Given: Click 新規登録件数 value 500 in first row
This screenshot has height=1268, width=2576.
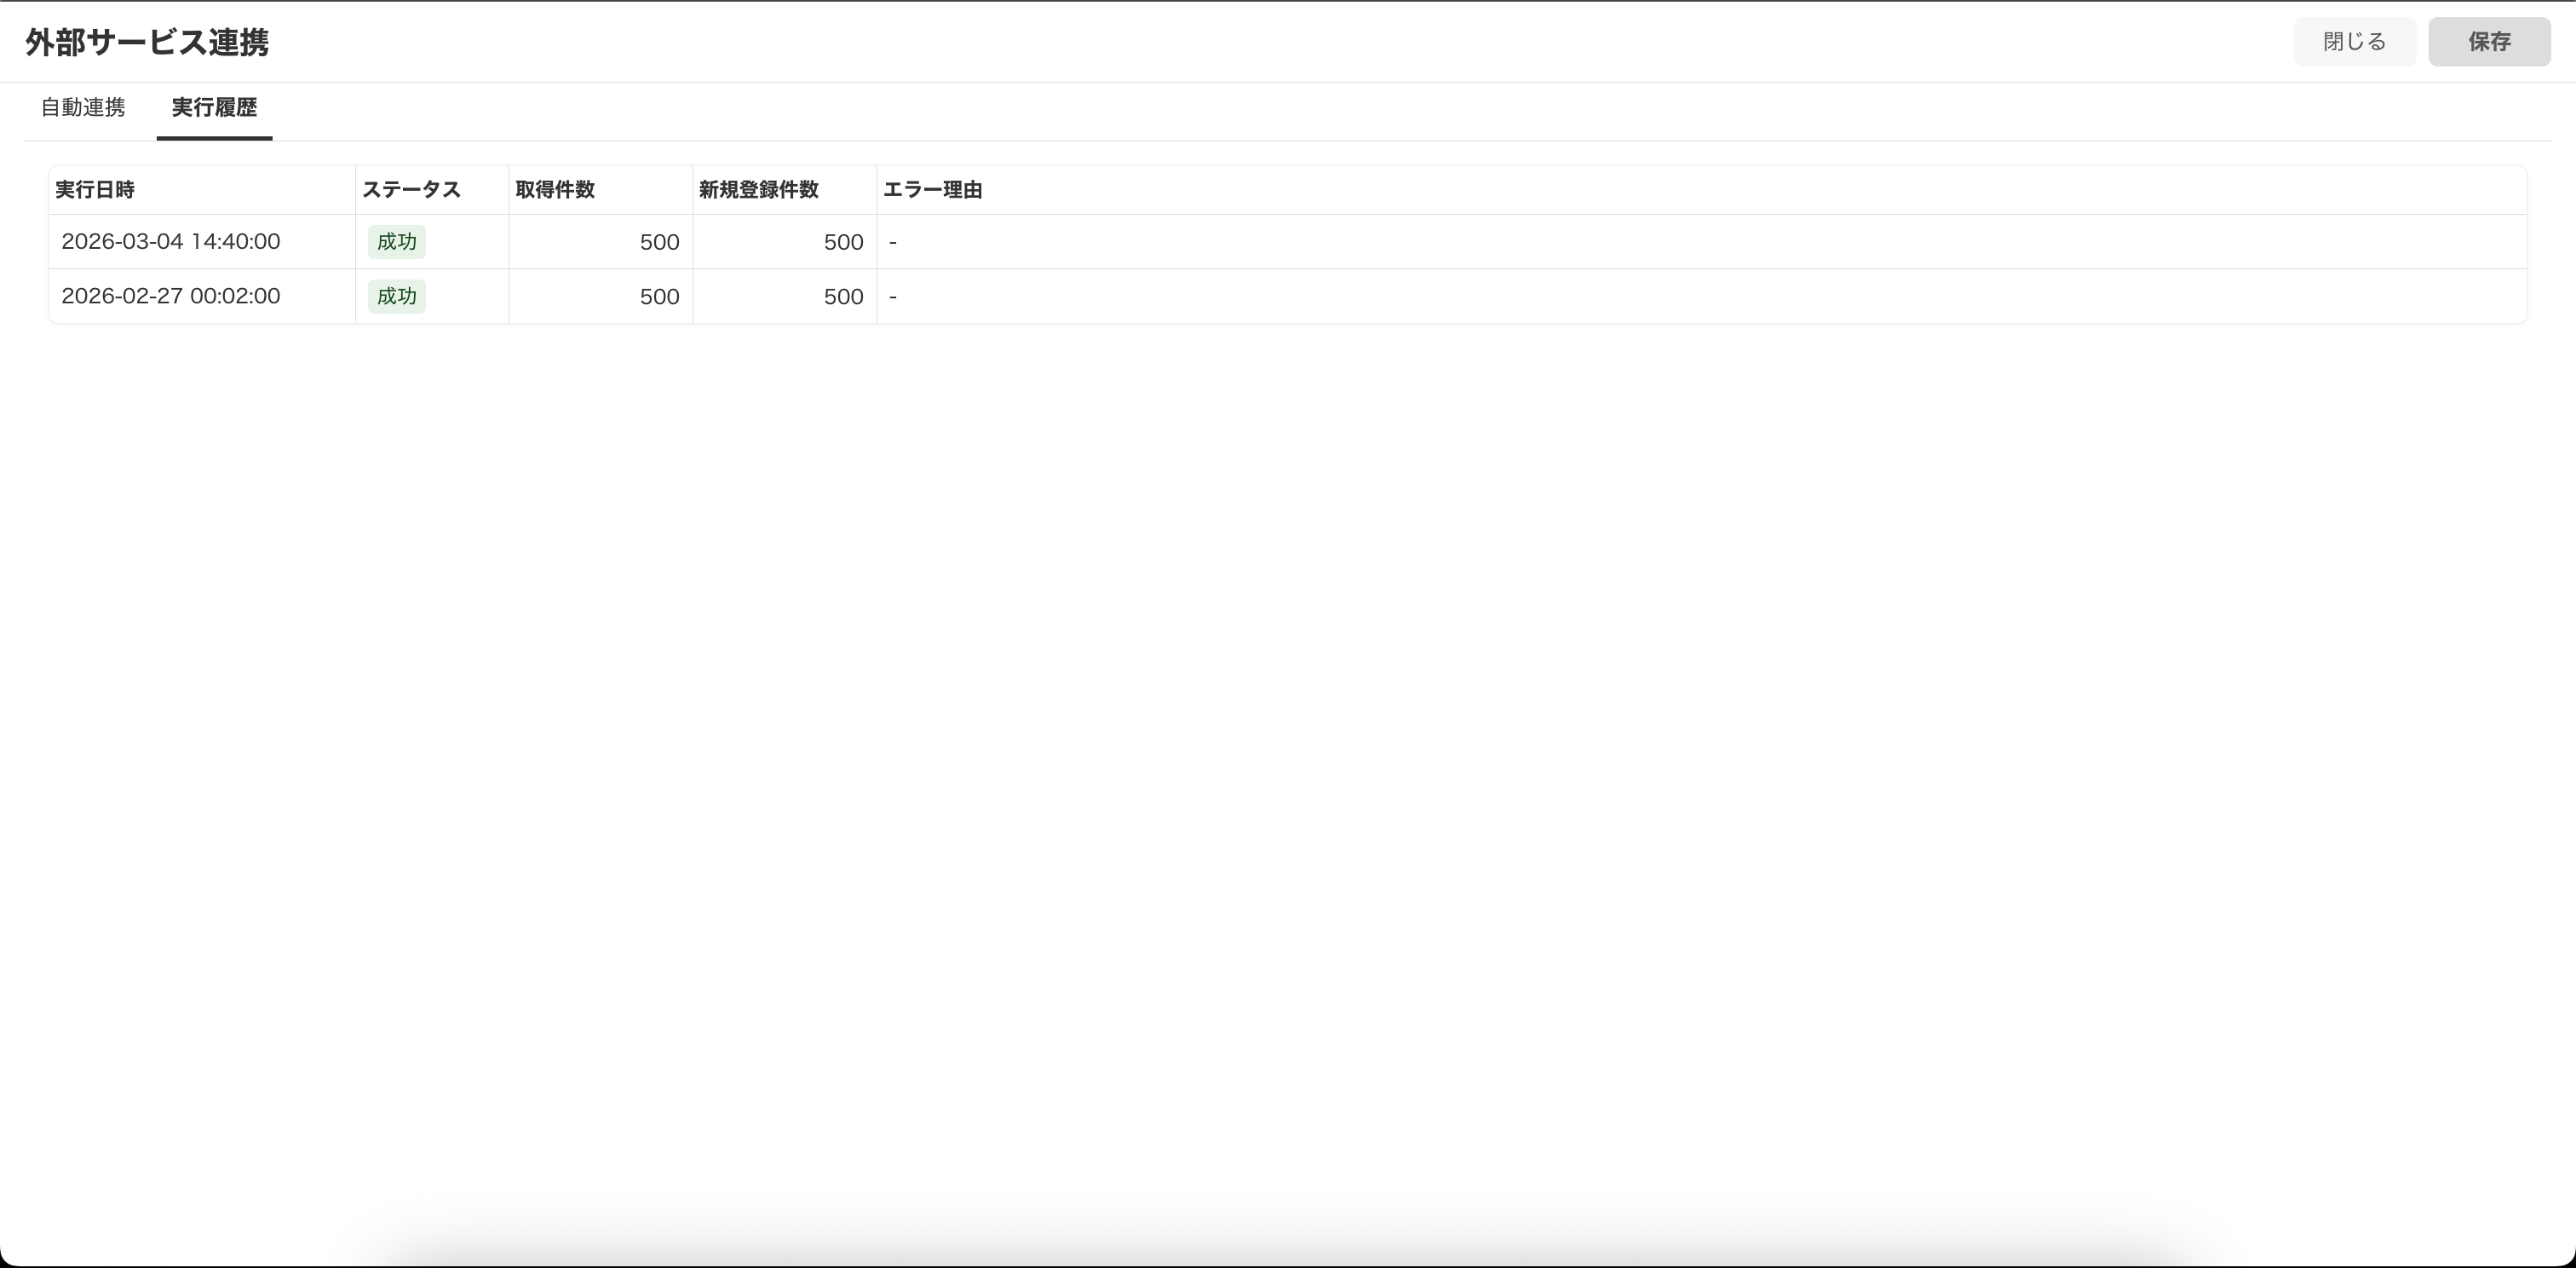Looking at the screenshot, I should tap(843, 242).
